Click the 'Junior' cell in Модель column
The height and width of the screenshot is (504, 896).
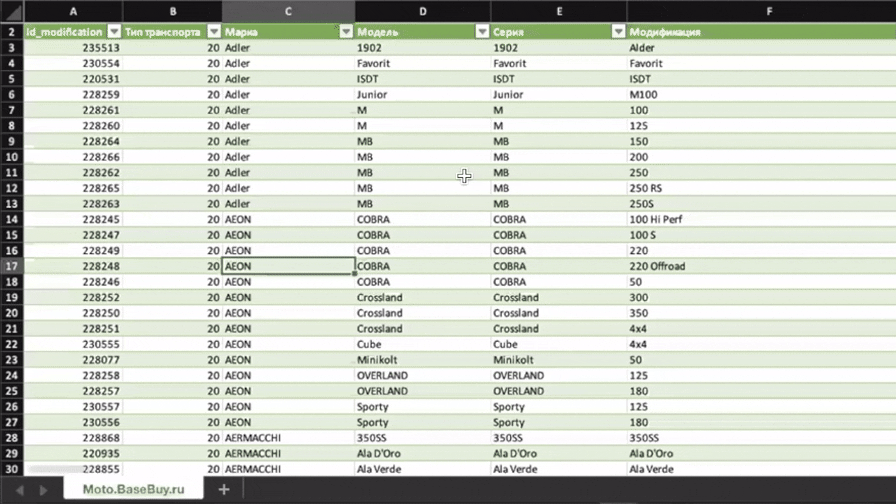[x=422, y=95]
